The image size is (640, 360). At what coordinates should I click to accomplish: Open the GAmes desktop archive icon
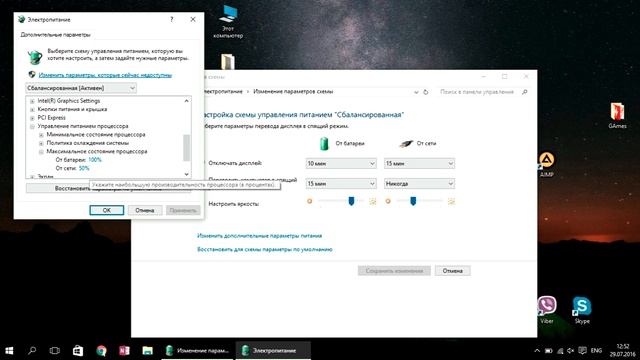click(617, 116)
